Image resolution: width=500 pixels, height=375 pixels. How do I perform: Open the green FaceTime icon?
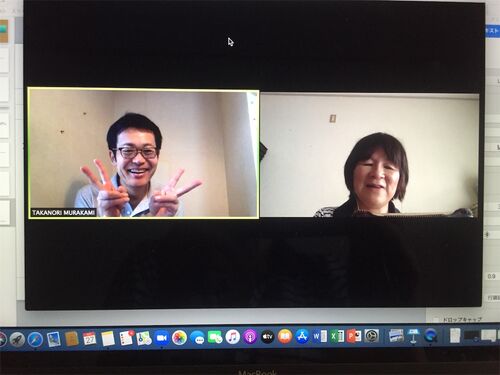(x=215, y=337)
